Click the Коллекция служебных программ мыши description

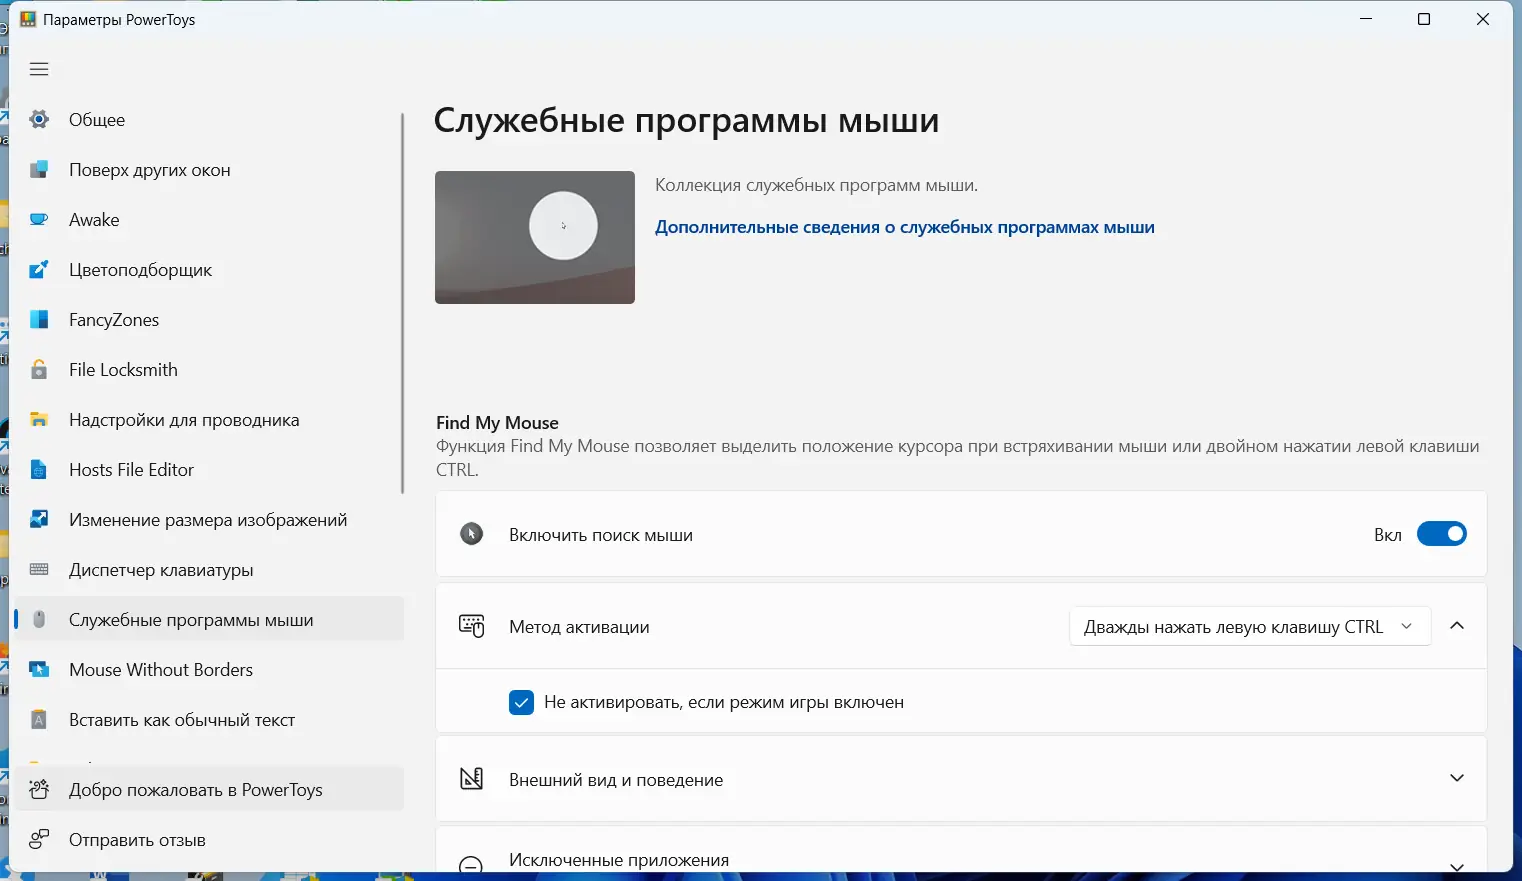[816, 185]
